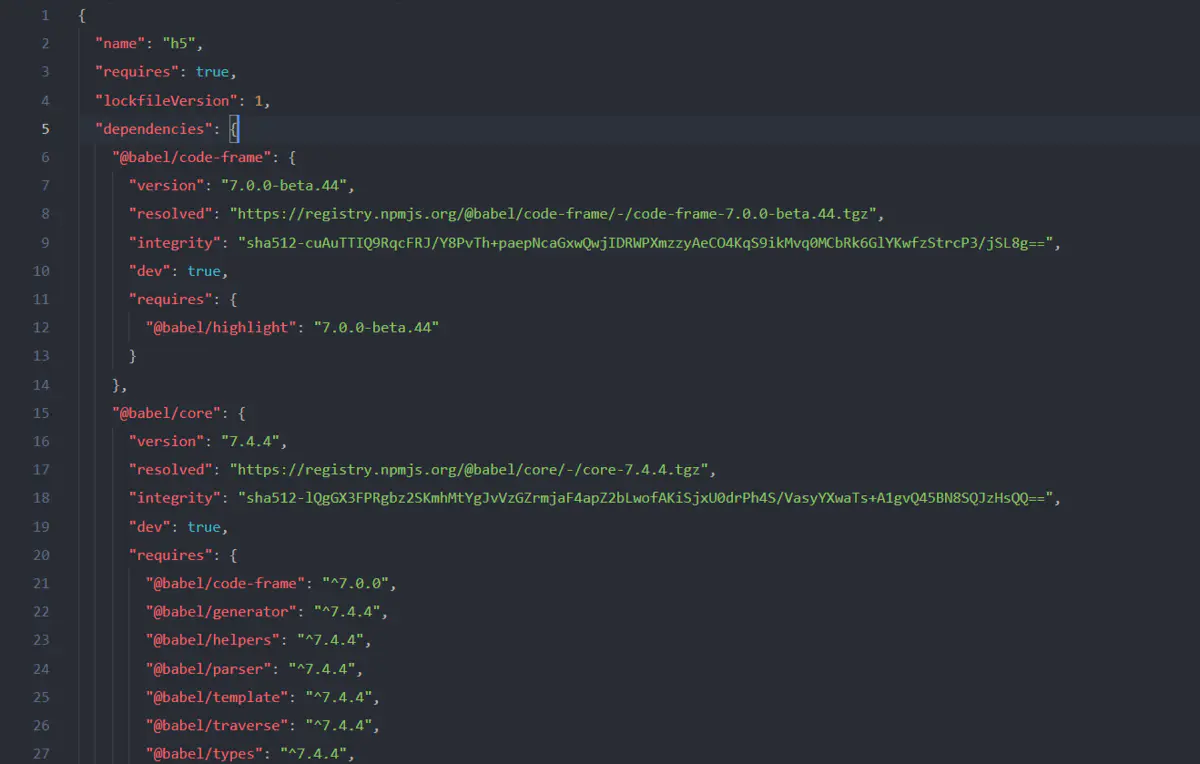Click the "resolved" key on line 8
This screenshot has height=764, width=1200.
(171, 214)
